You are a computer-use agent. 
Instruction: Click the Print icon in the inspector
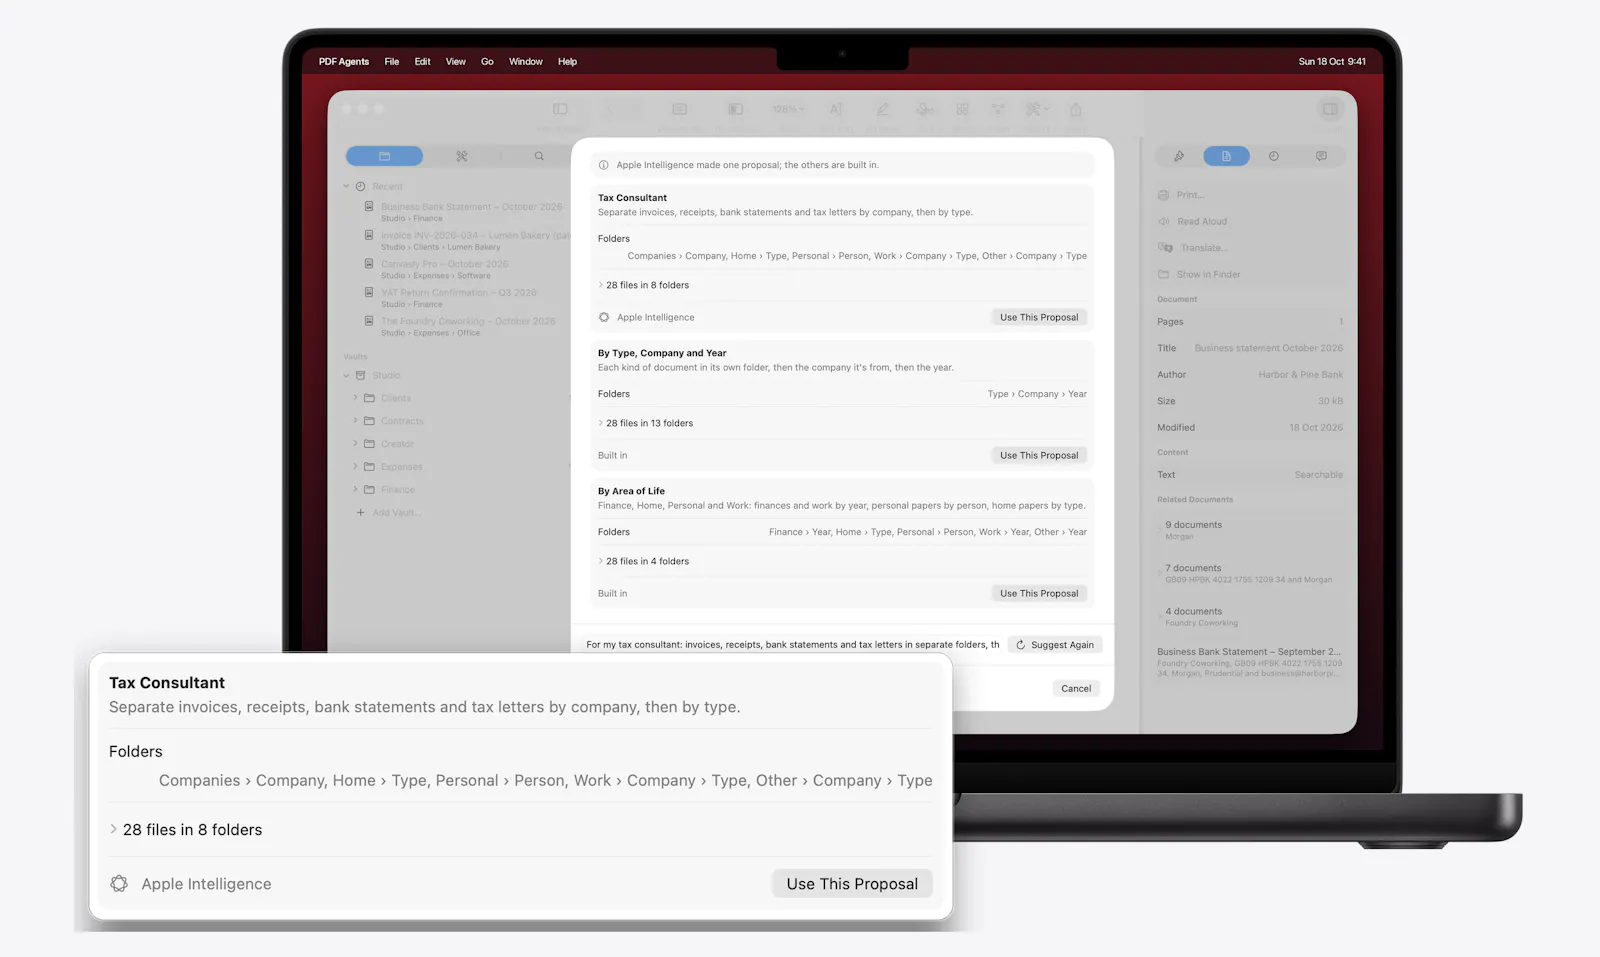click(x=1163, y=195)
